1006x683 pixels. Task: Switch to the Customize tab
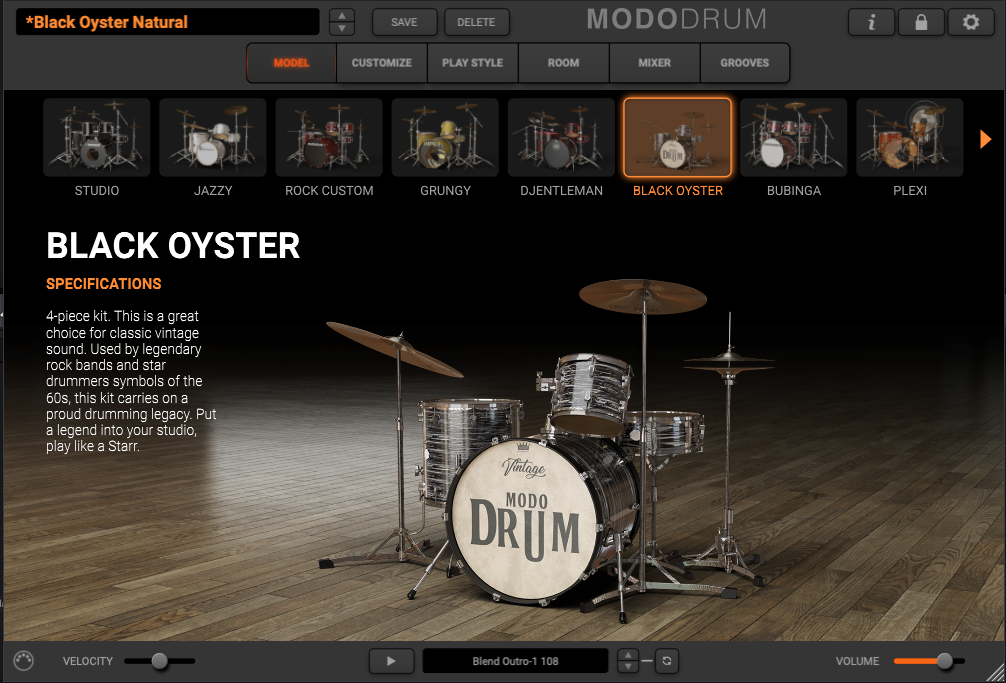tap(382, 63)
